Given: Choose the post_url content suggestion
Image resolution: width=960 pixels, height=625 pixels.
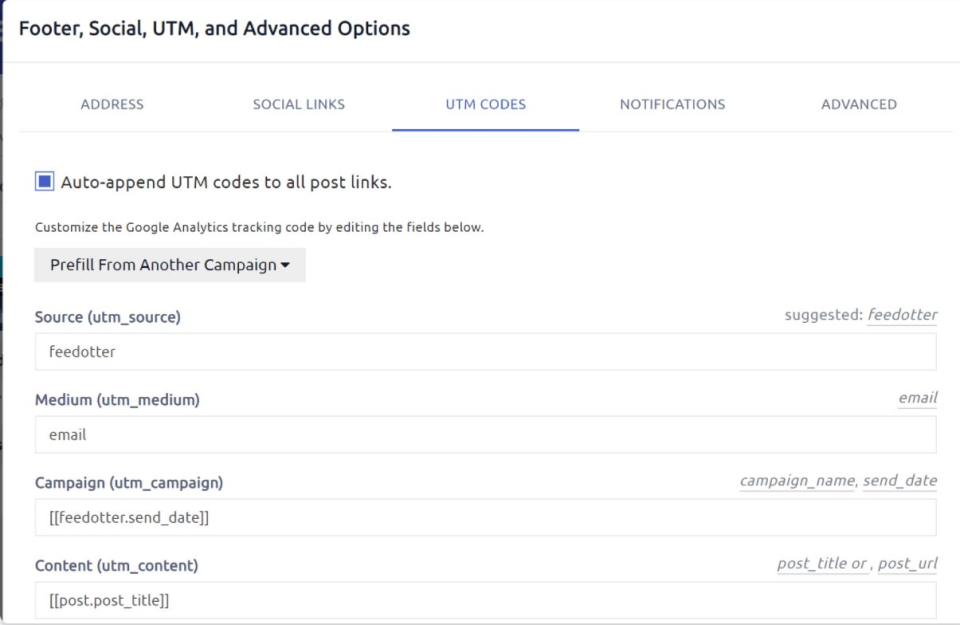Looking at the screenshot, I should [x=910, y=562].
